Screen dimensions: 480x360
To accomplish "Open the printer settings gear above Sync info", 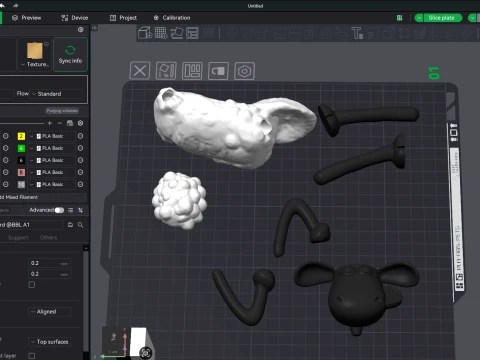I will 81,30.
